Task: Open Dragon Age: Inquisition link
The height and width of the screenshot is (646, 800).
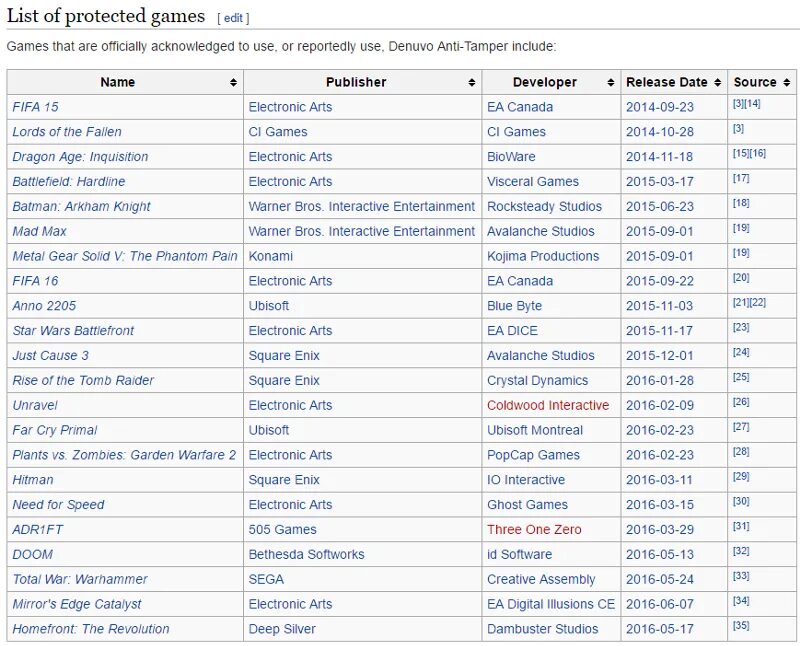Action: point(80,157)
